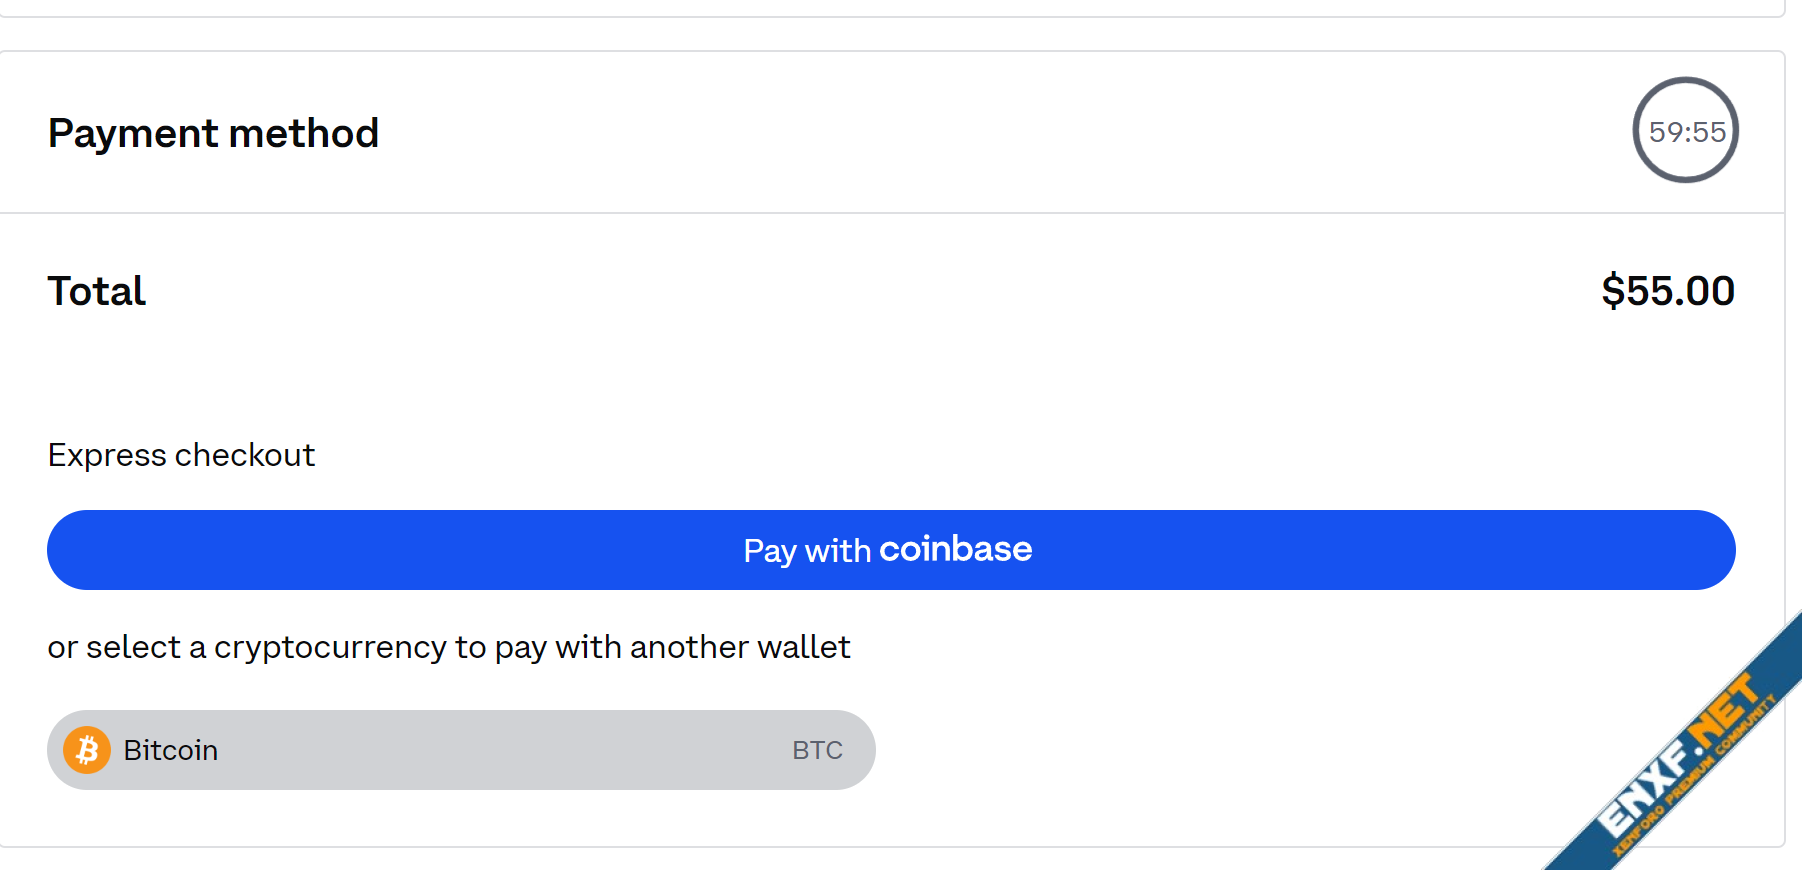This screenshot has width=1802, height=870.
Task: Select Bitcoin as the payment cryptocurrency
Action: pos(460,750)
